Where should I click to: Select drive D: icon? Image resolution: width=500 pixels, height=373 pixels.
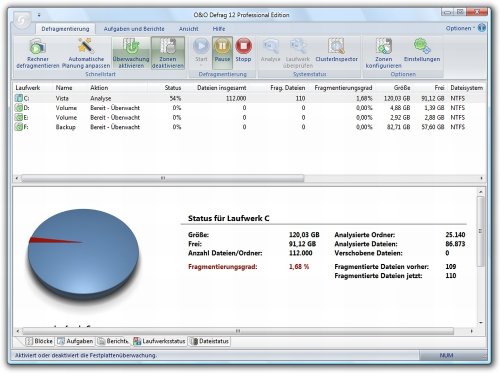[x=19, y=108]
